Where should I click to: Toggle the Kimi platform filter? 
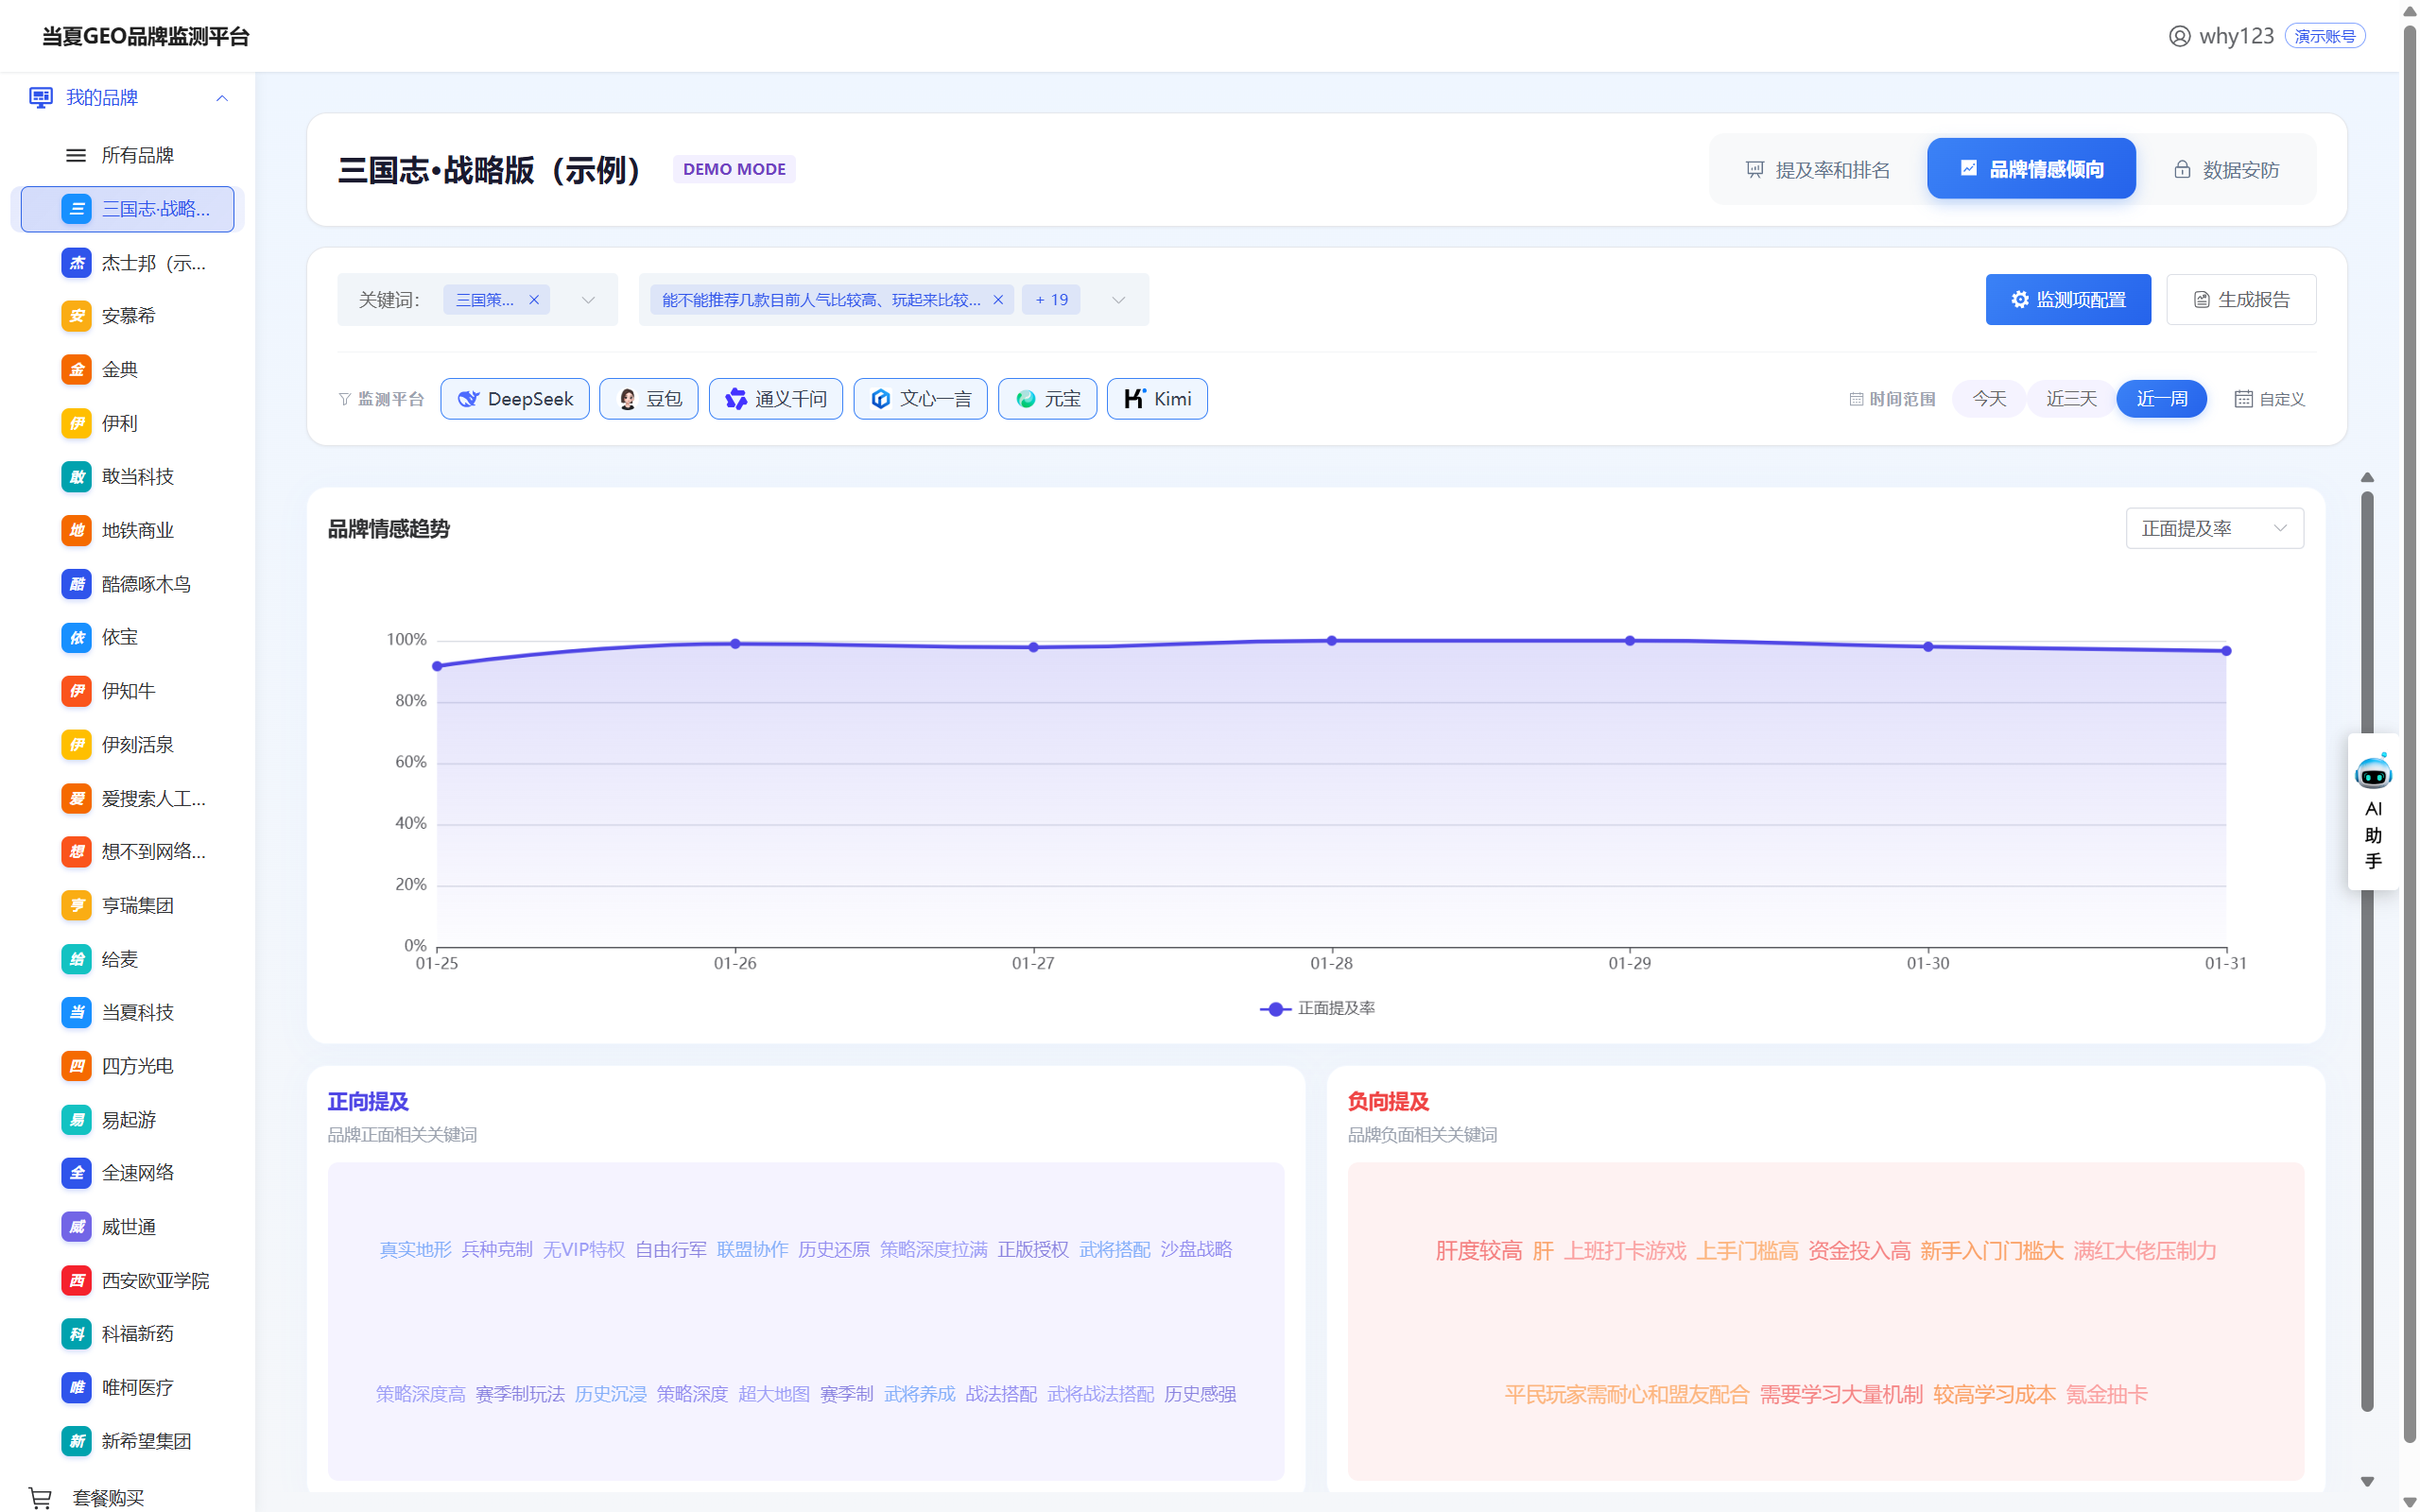coord(1156,399)
